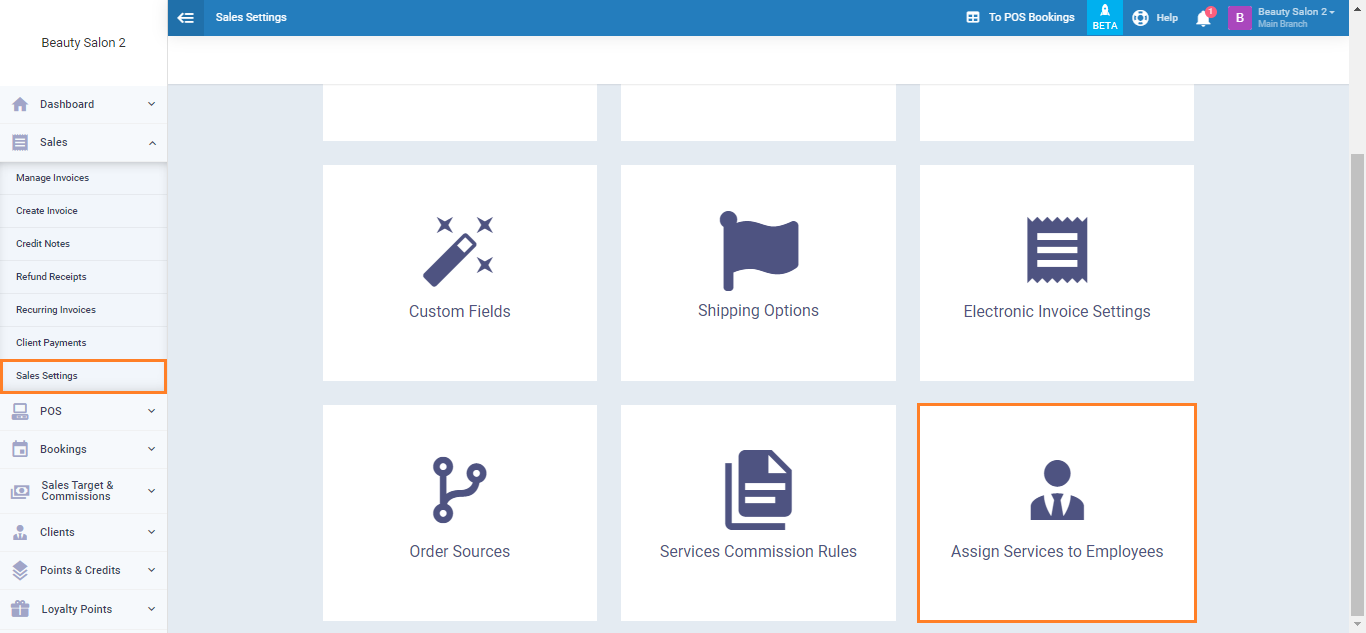Open the Custom Fields label
The height and width of the screenshot is (633, 1366).
(460, 311)
